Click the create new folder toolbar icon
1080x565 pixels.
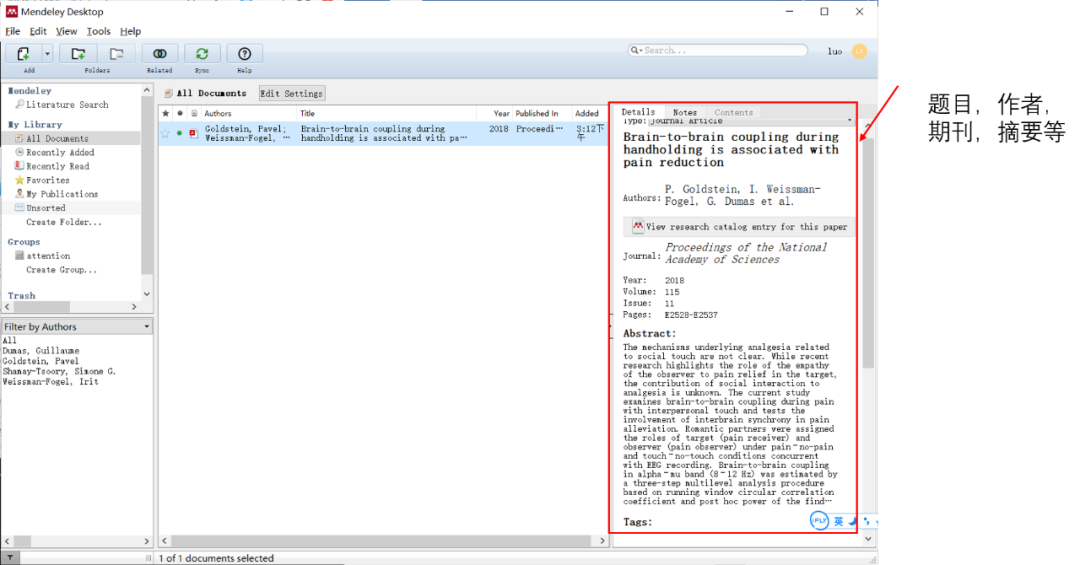[78, 54]
